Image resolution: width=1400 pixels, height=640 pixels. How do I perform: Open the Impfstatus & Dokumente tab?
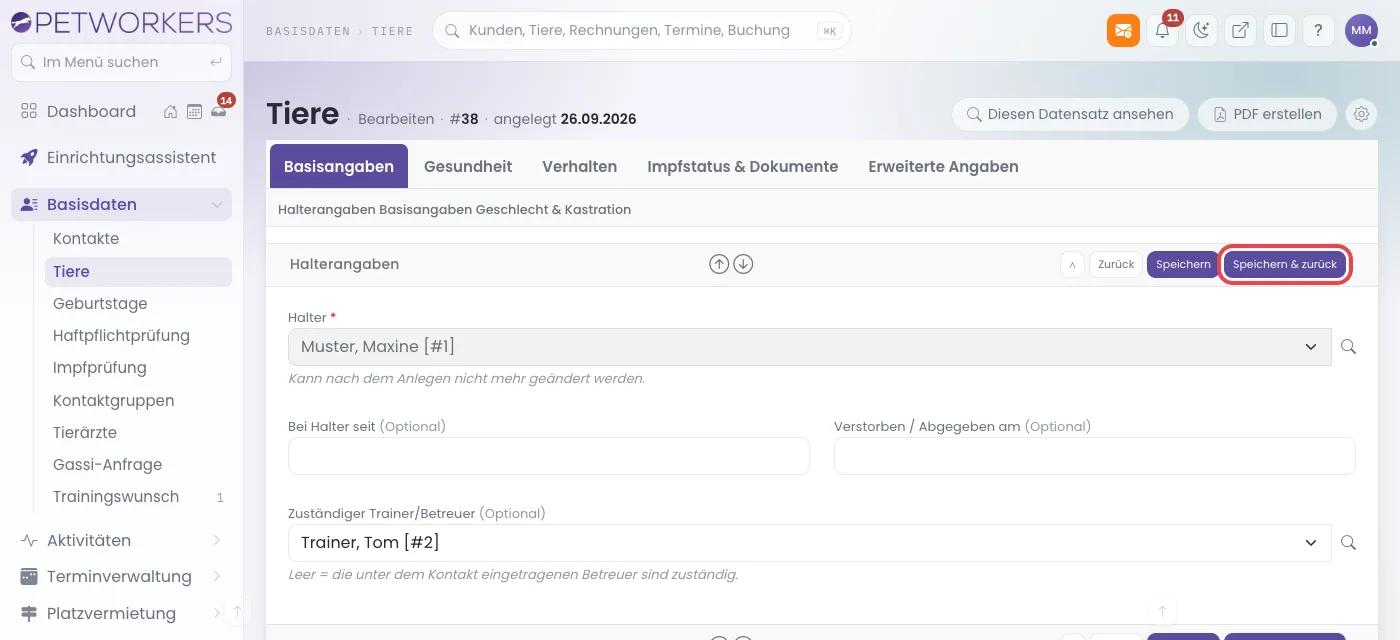pos(743,167)
